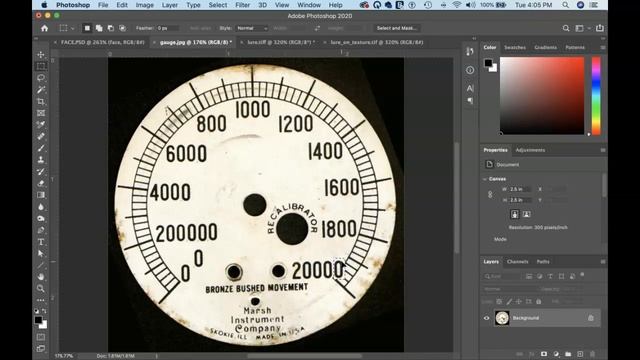This screenshot has height=360, width=640.
Task: Open the Paragraph panel icon
Action: tap(470, 100)
